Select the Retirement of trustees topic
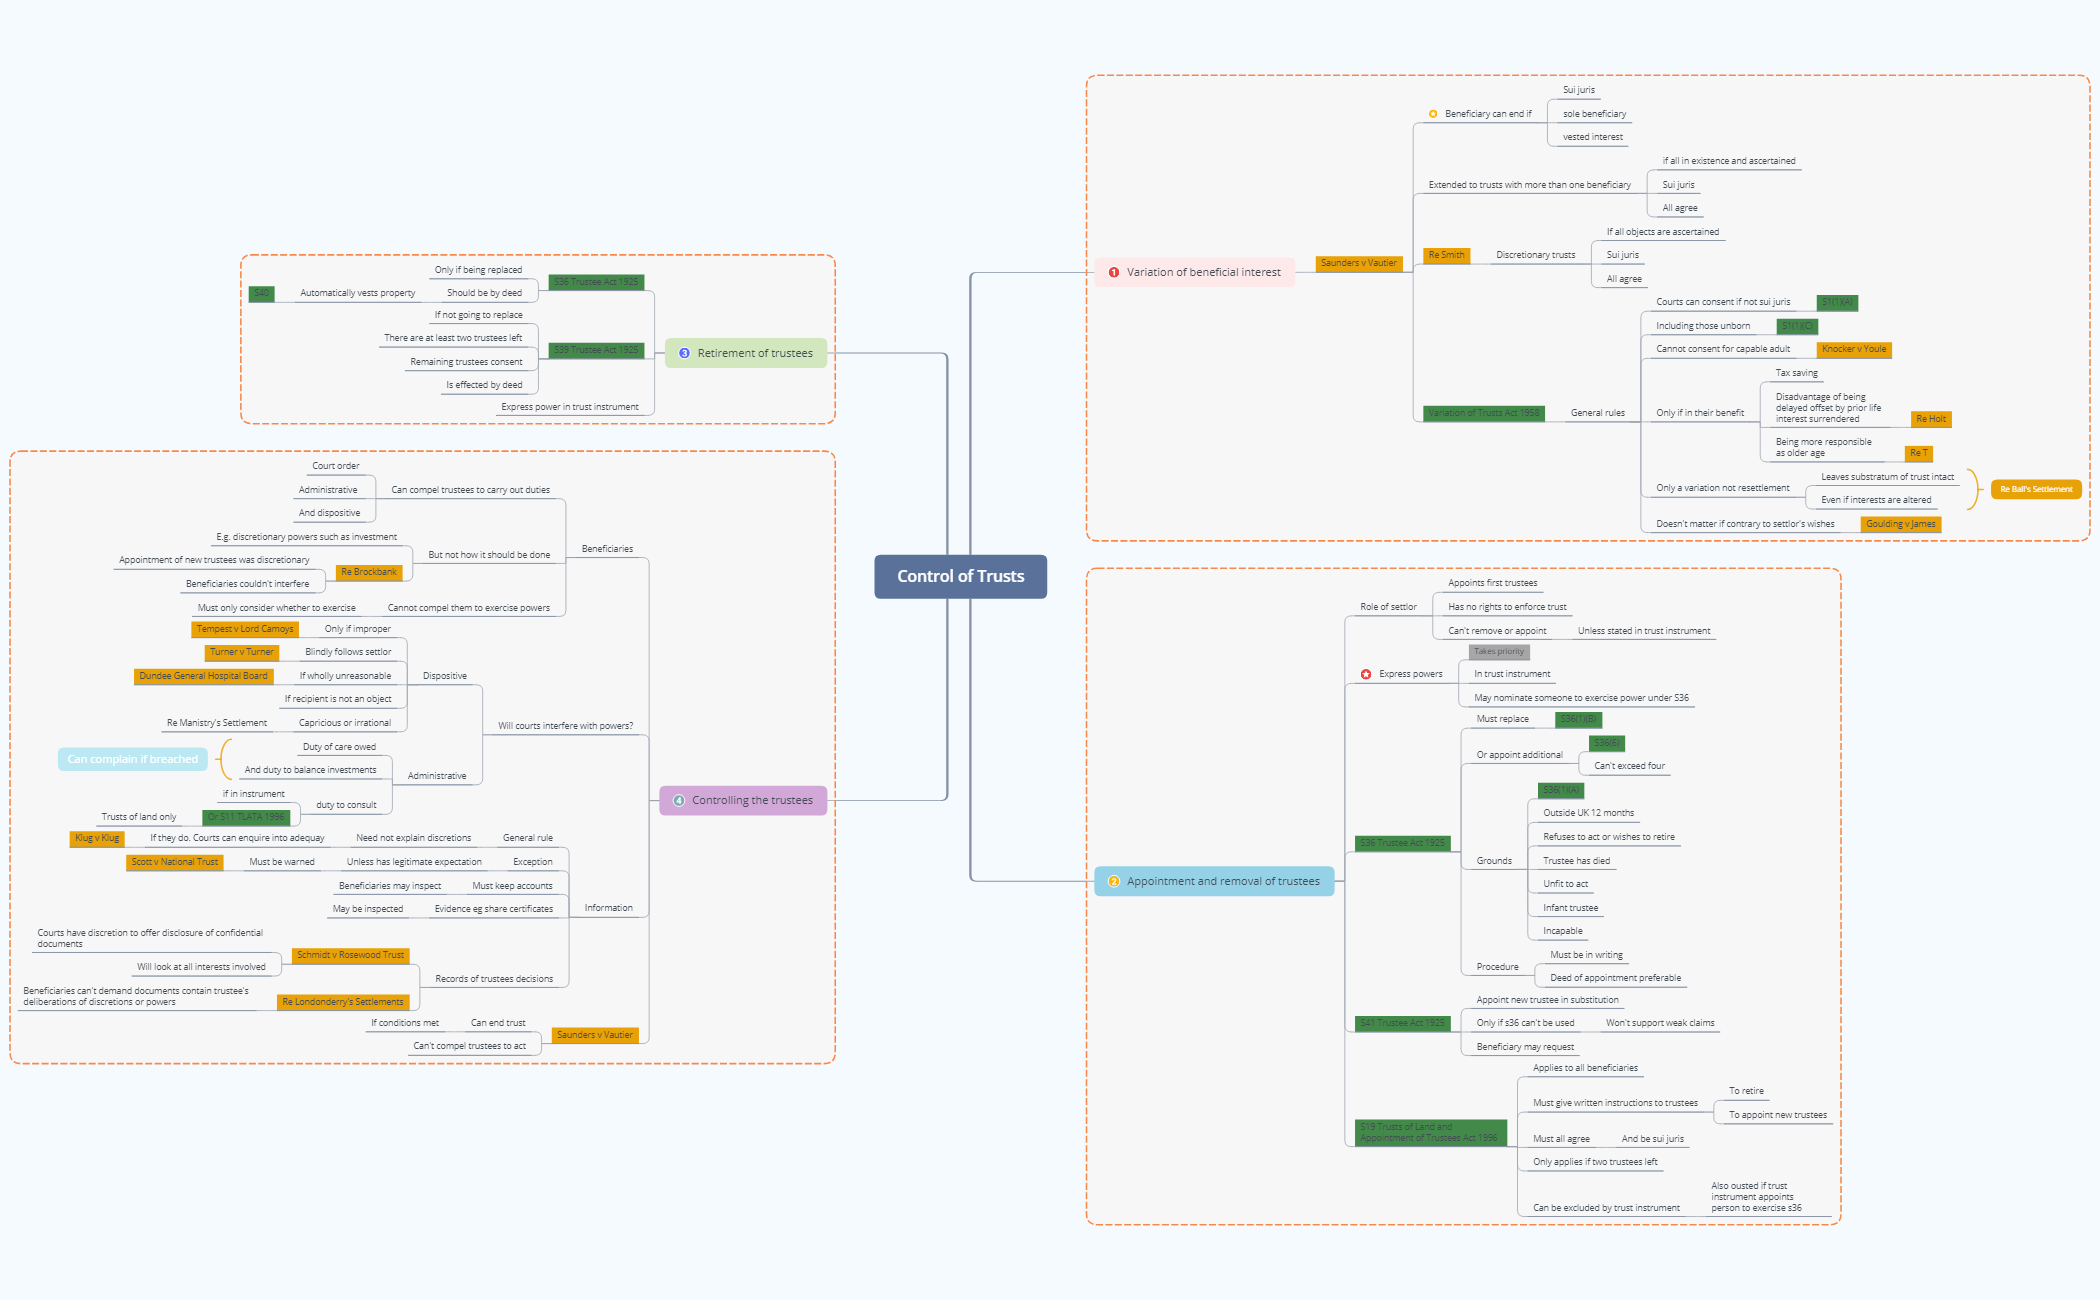 click(746, 353)
